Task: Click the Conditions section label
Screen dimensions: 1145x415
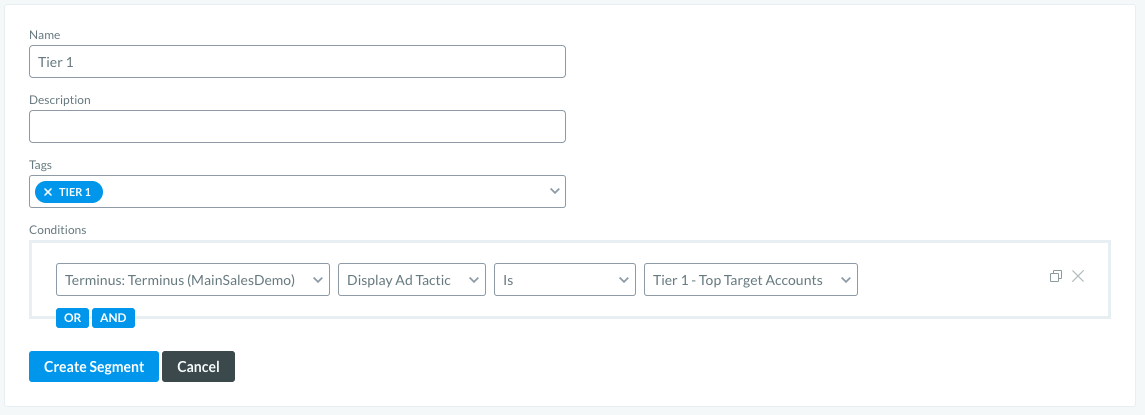Action: click(x=58, y=229)
